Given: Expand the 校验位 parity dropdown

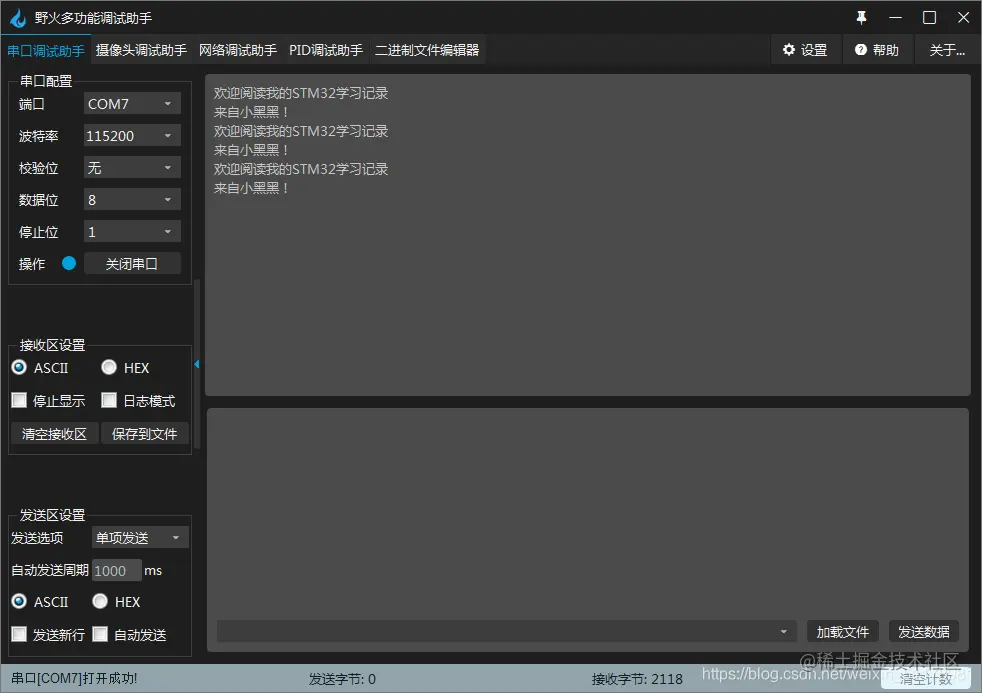Looking at the screenshot, I should click(131, 167).
